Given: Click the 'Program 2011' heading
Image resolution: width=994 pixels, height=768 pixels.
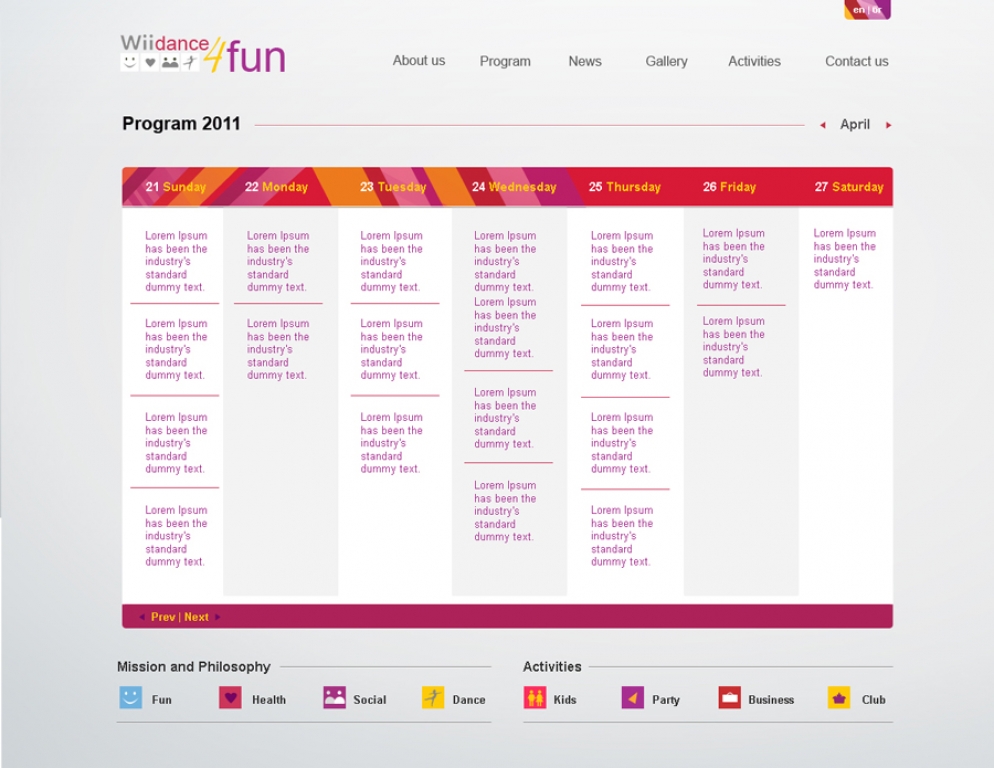Looking at the screenshot, I should tap(181, 124).
